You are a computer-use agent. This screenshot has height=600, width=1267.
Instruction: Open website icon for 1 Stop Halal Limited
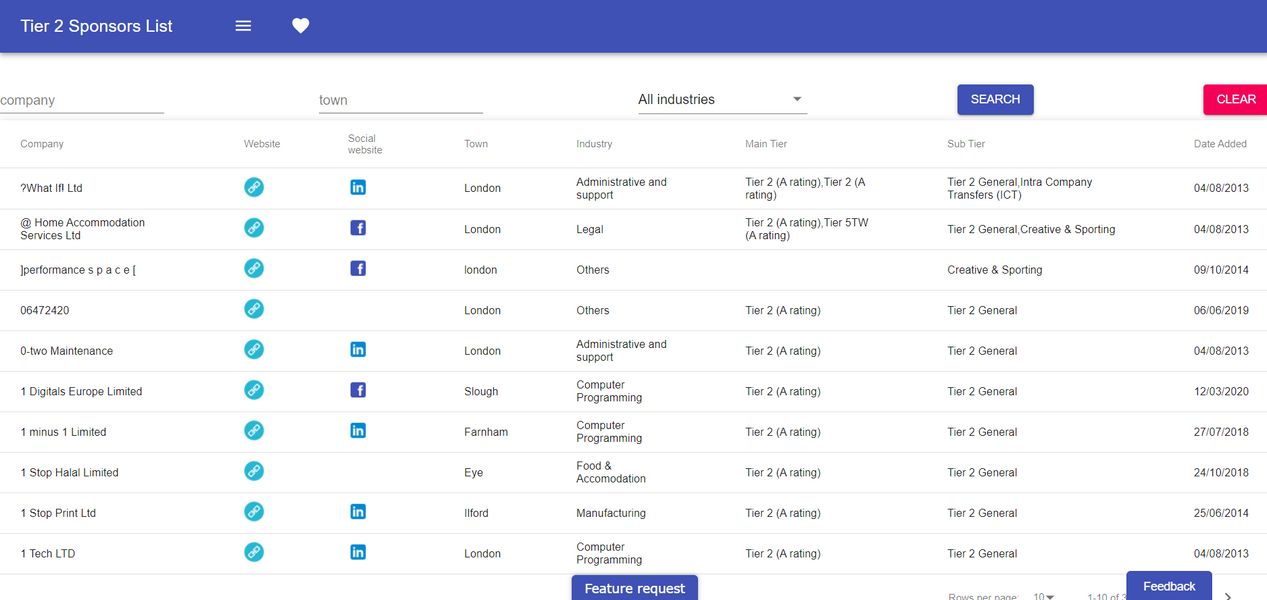tap(254, 470)
